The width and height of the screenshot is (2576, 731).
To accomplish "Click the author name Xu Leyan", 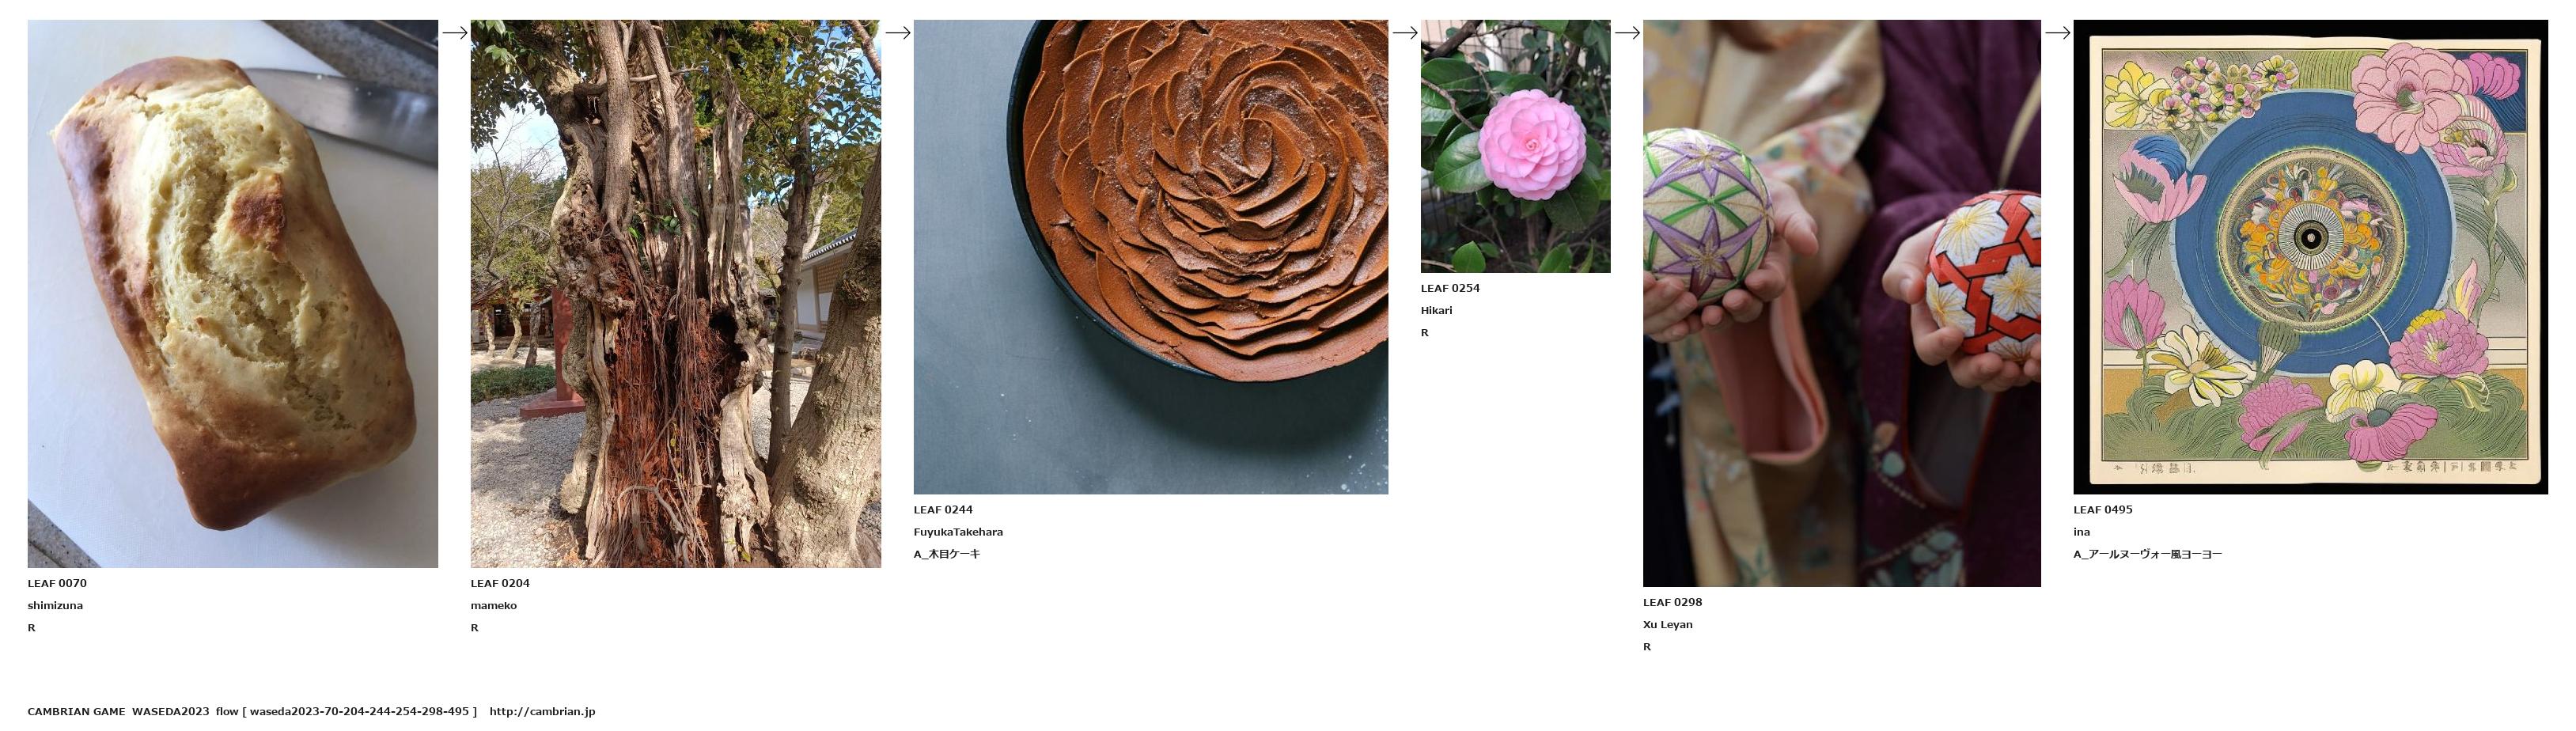I will click(x=1668, y=624).
